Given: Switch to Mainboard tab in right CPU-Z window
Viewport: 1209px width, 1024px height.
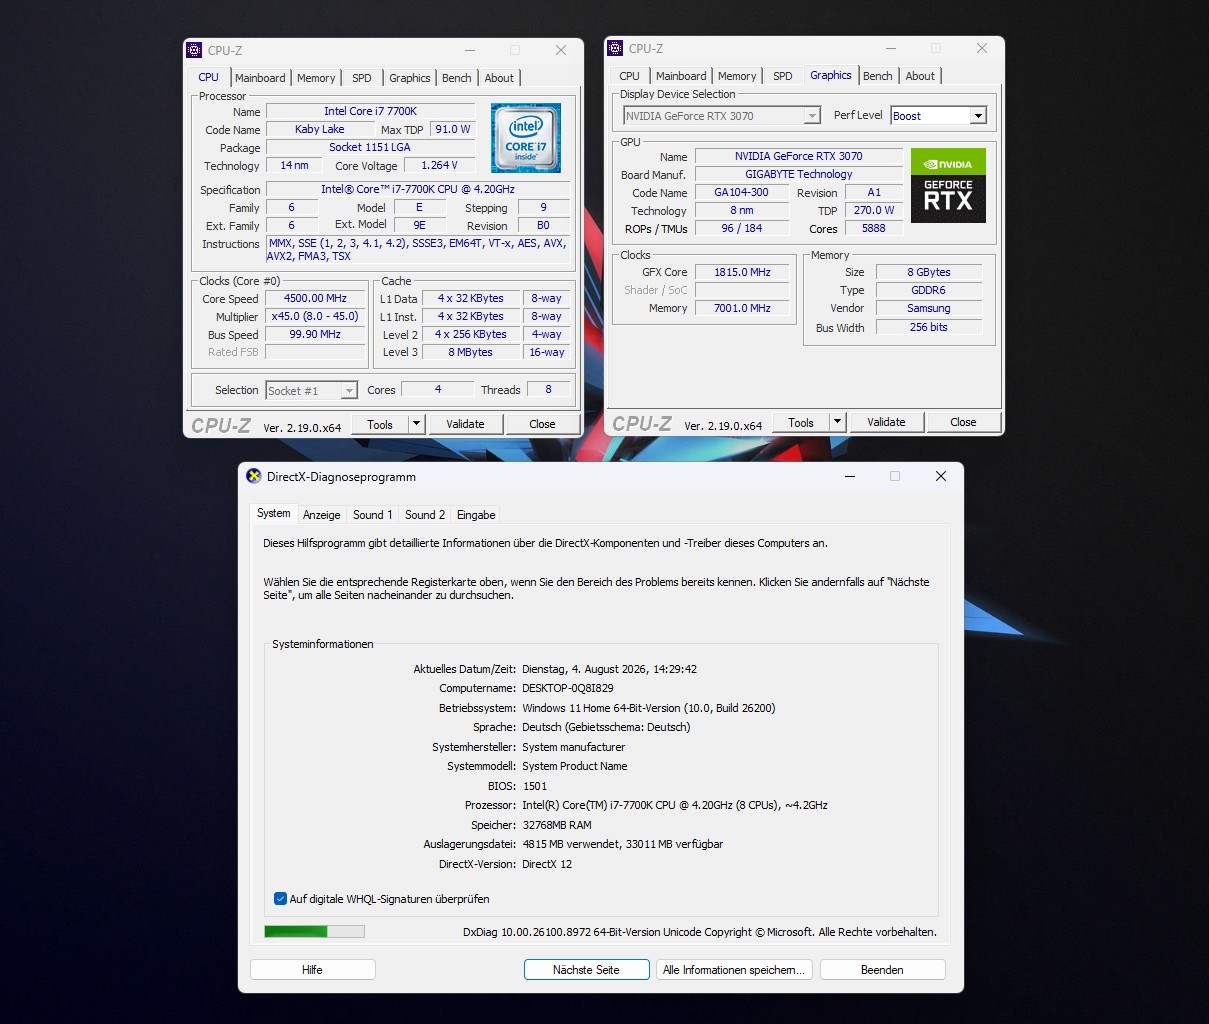Looking at the screenshot, I should coord(681,76).
